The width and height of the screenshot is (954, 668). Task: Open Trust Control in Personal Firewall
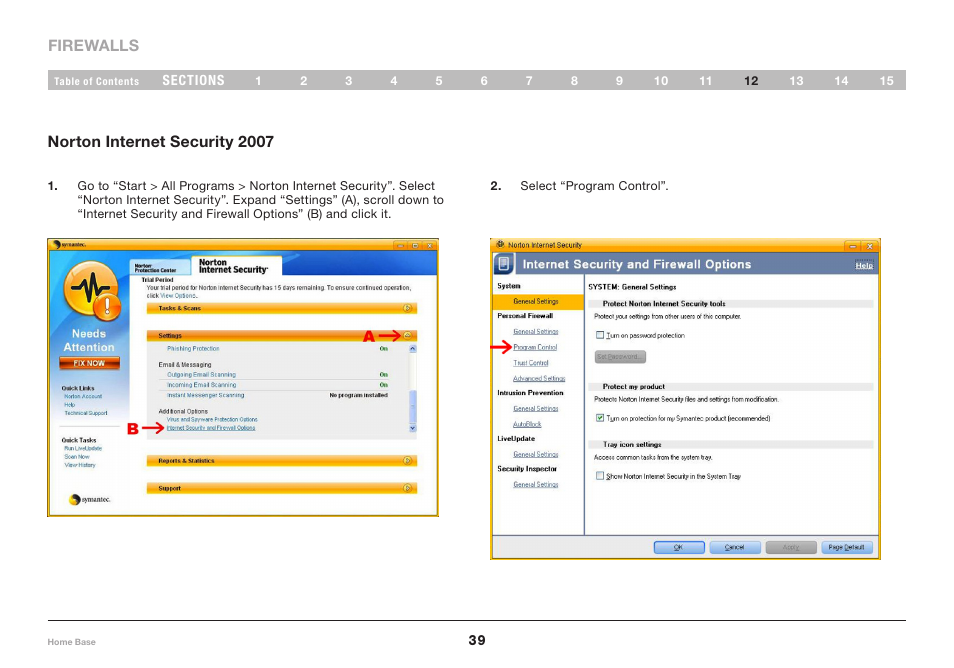pyautogui.click(x=531, y=363)
